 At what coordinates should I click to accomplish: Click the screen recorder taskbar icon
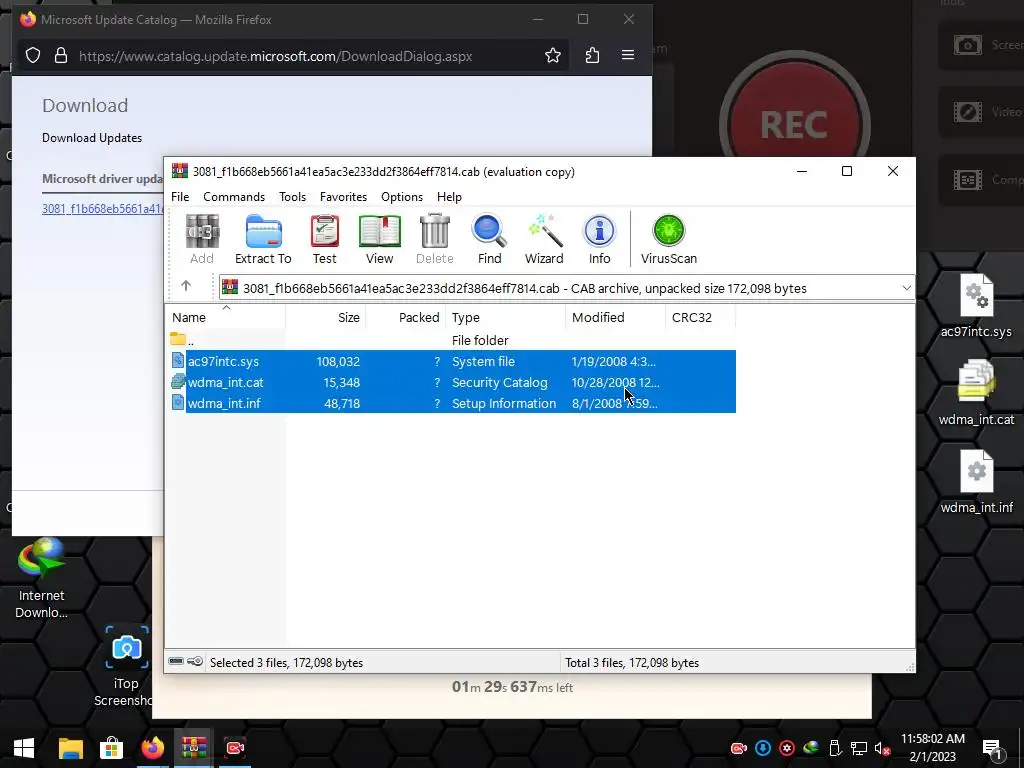(x=234, y=748)
